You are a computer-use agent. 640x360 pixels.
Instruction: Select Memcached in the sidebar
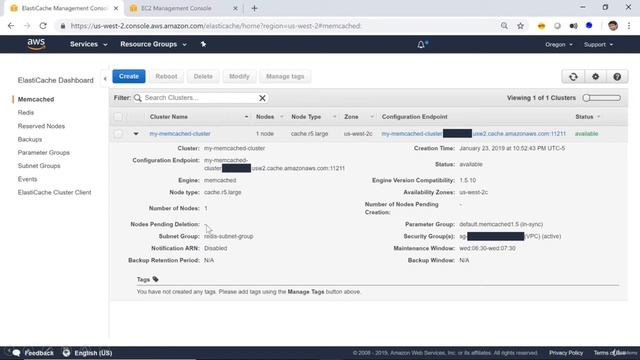coord(36,99)
